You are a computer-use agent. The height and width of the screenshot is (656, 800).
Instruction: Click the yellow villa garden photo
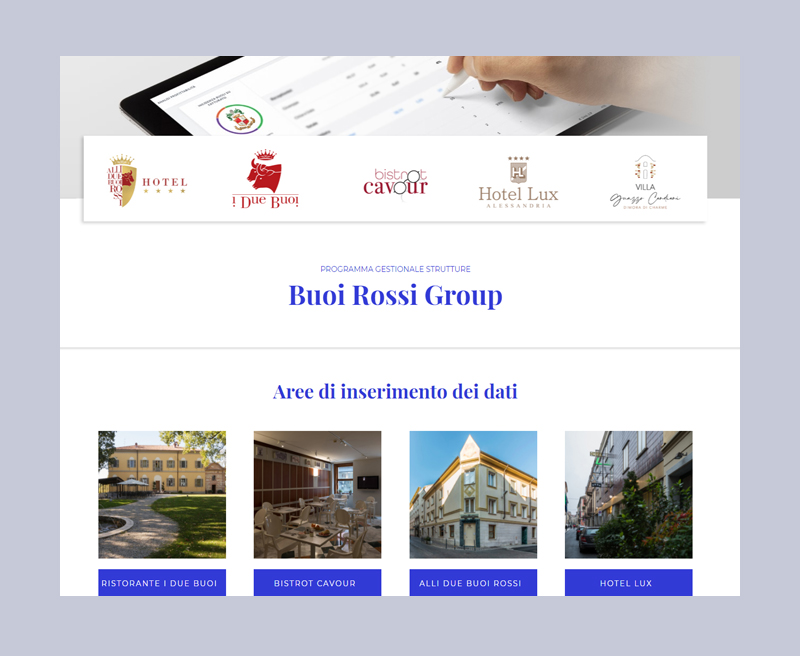click(162, 494)
